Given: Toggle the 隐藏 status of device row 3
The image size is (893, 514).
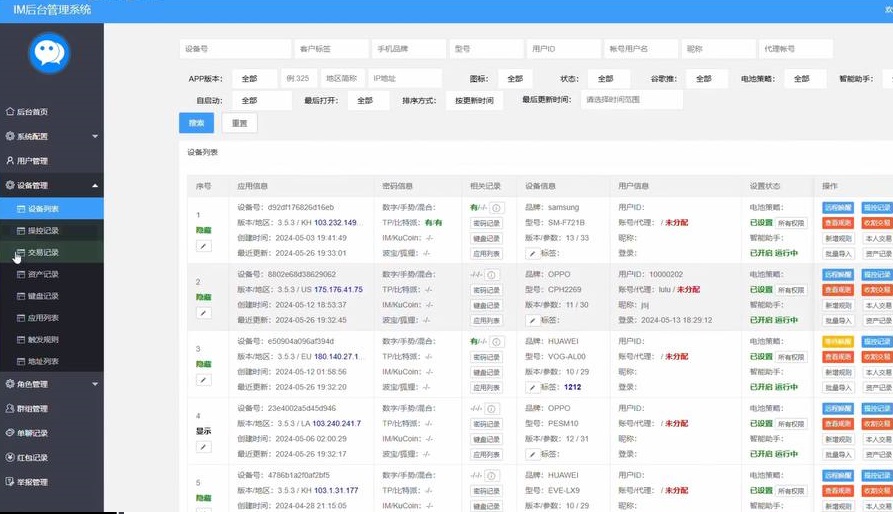Looking at the screenshot, I should coord(203,364).
